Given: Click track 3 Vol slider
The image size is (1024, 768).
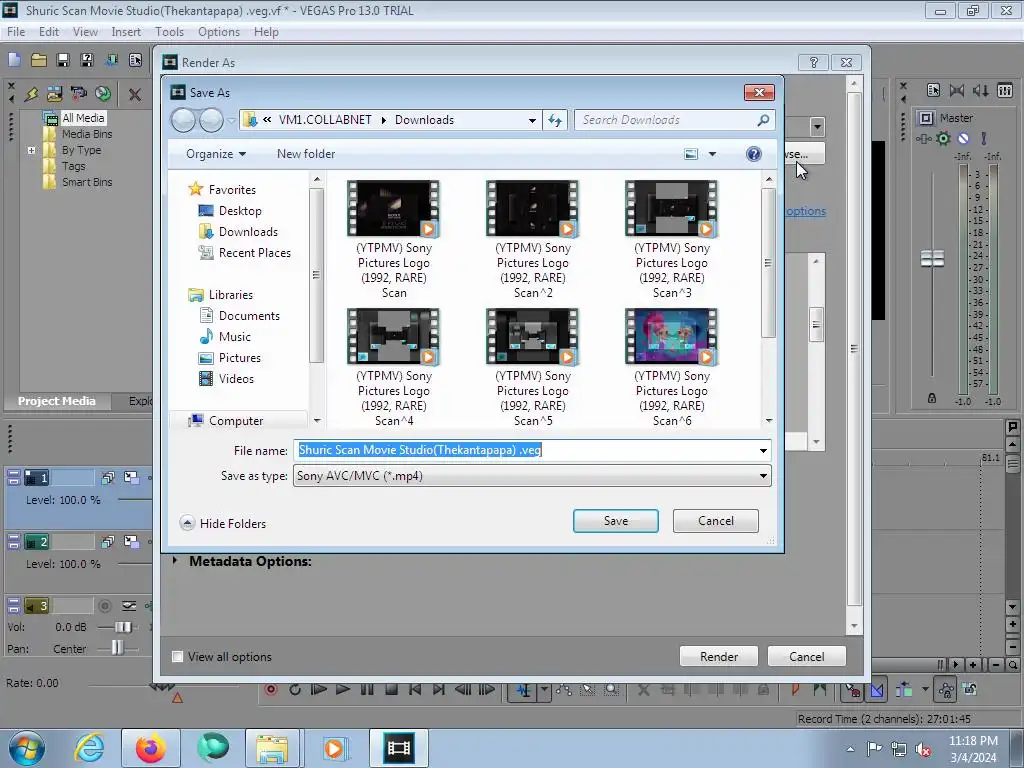Looking at the screenshot, I should tap(123, 627).
